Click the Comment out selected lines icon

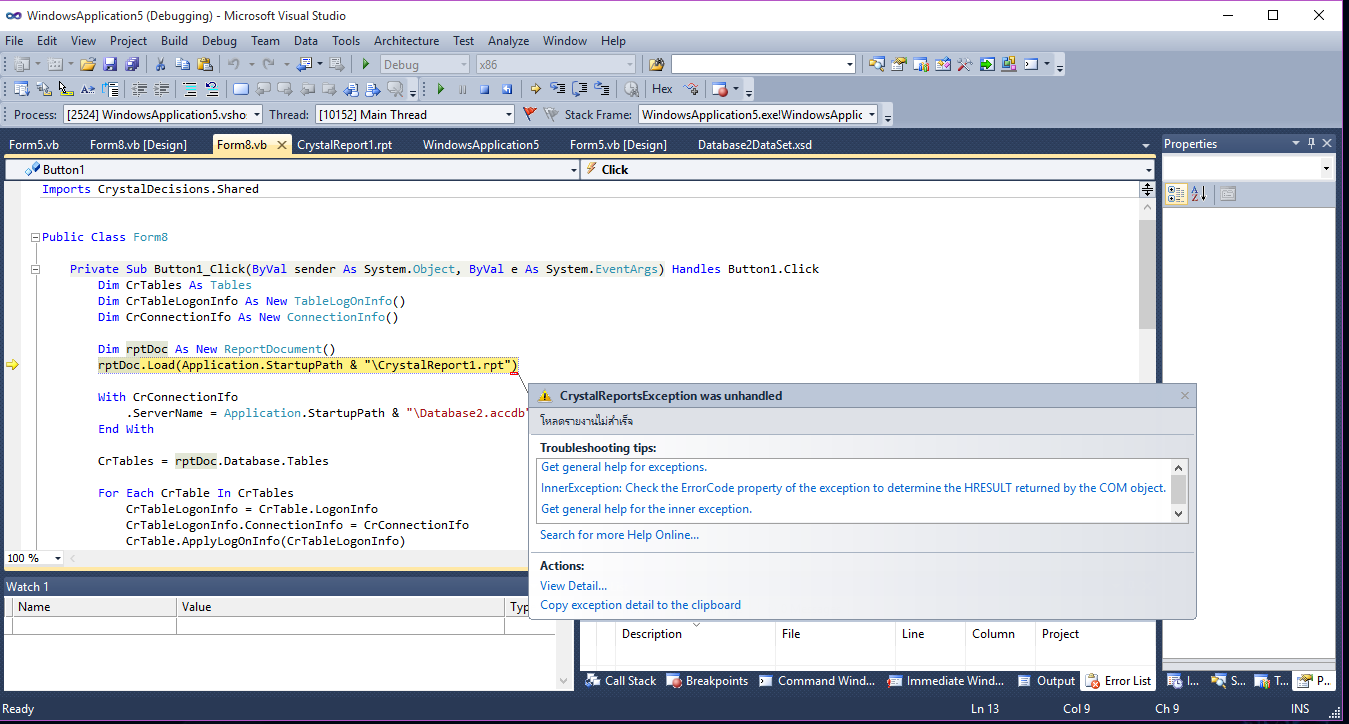[x=190, y=89]
